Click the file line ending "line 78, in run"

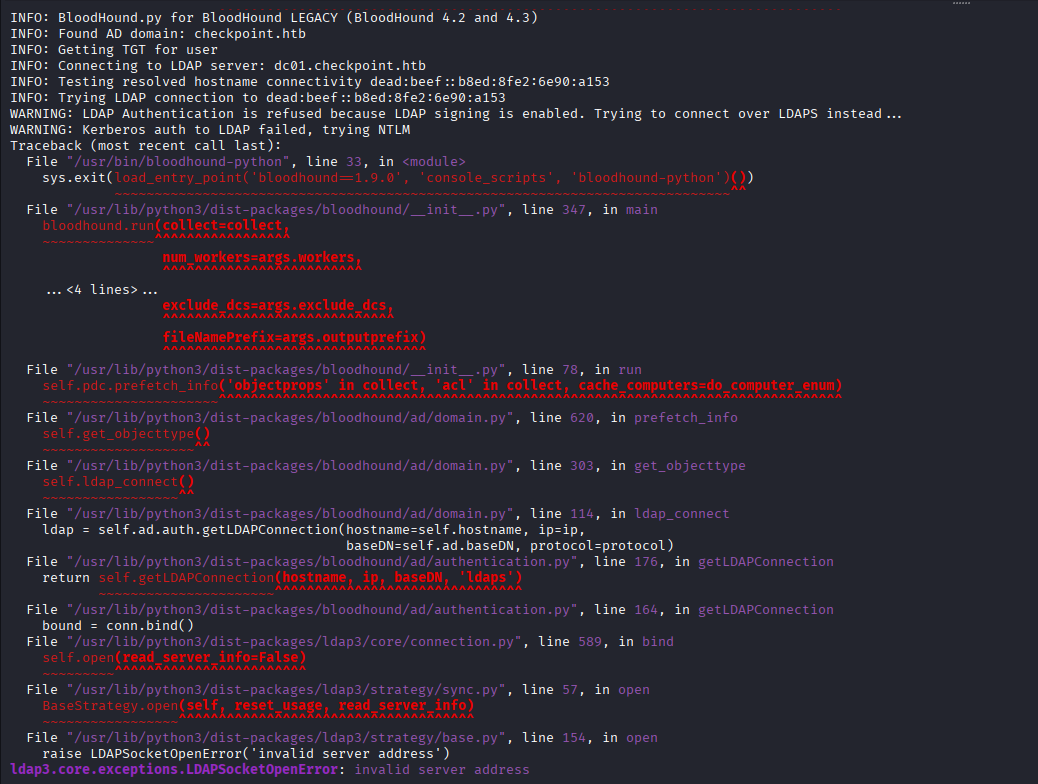pos(334,369)
